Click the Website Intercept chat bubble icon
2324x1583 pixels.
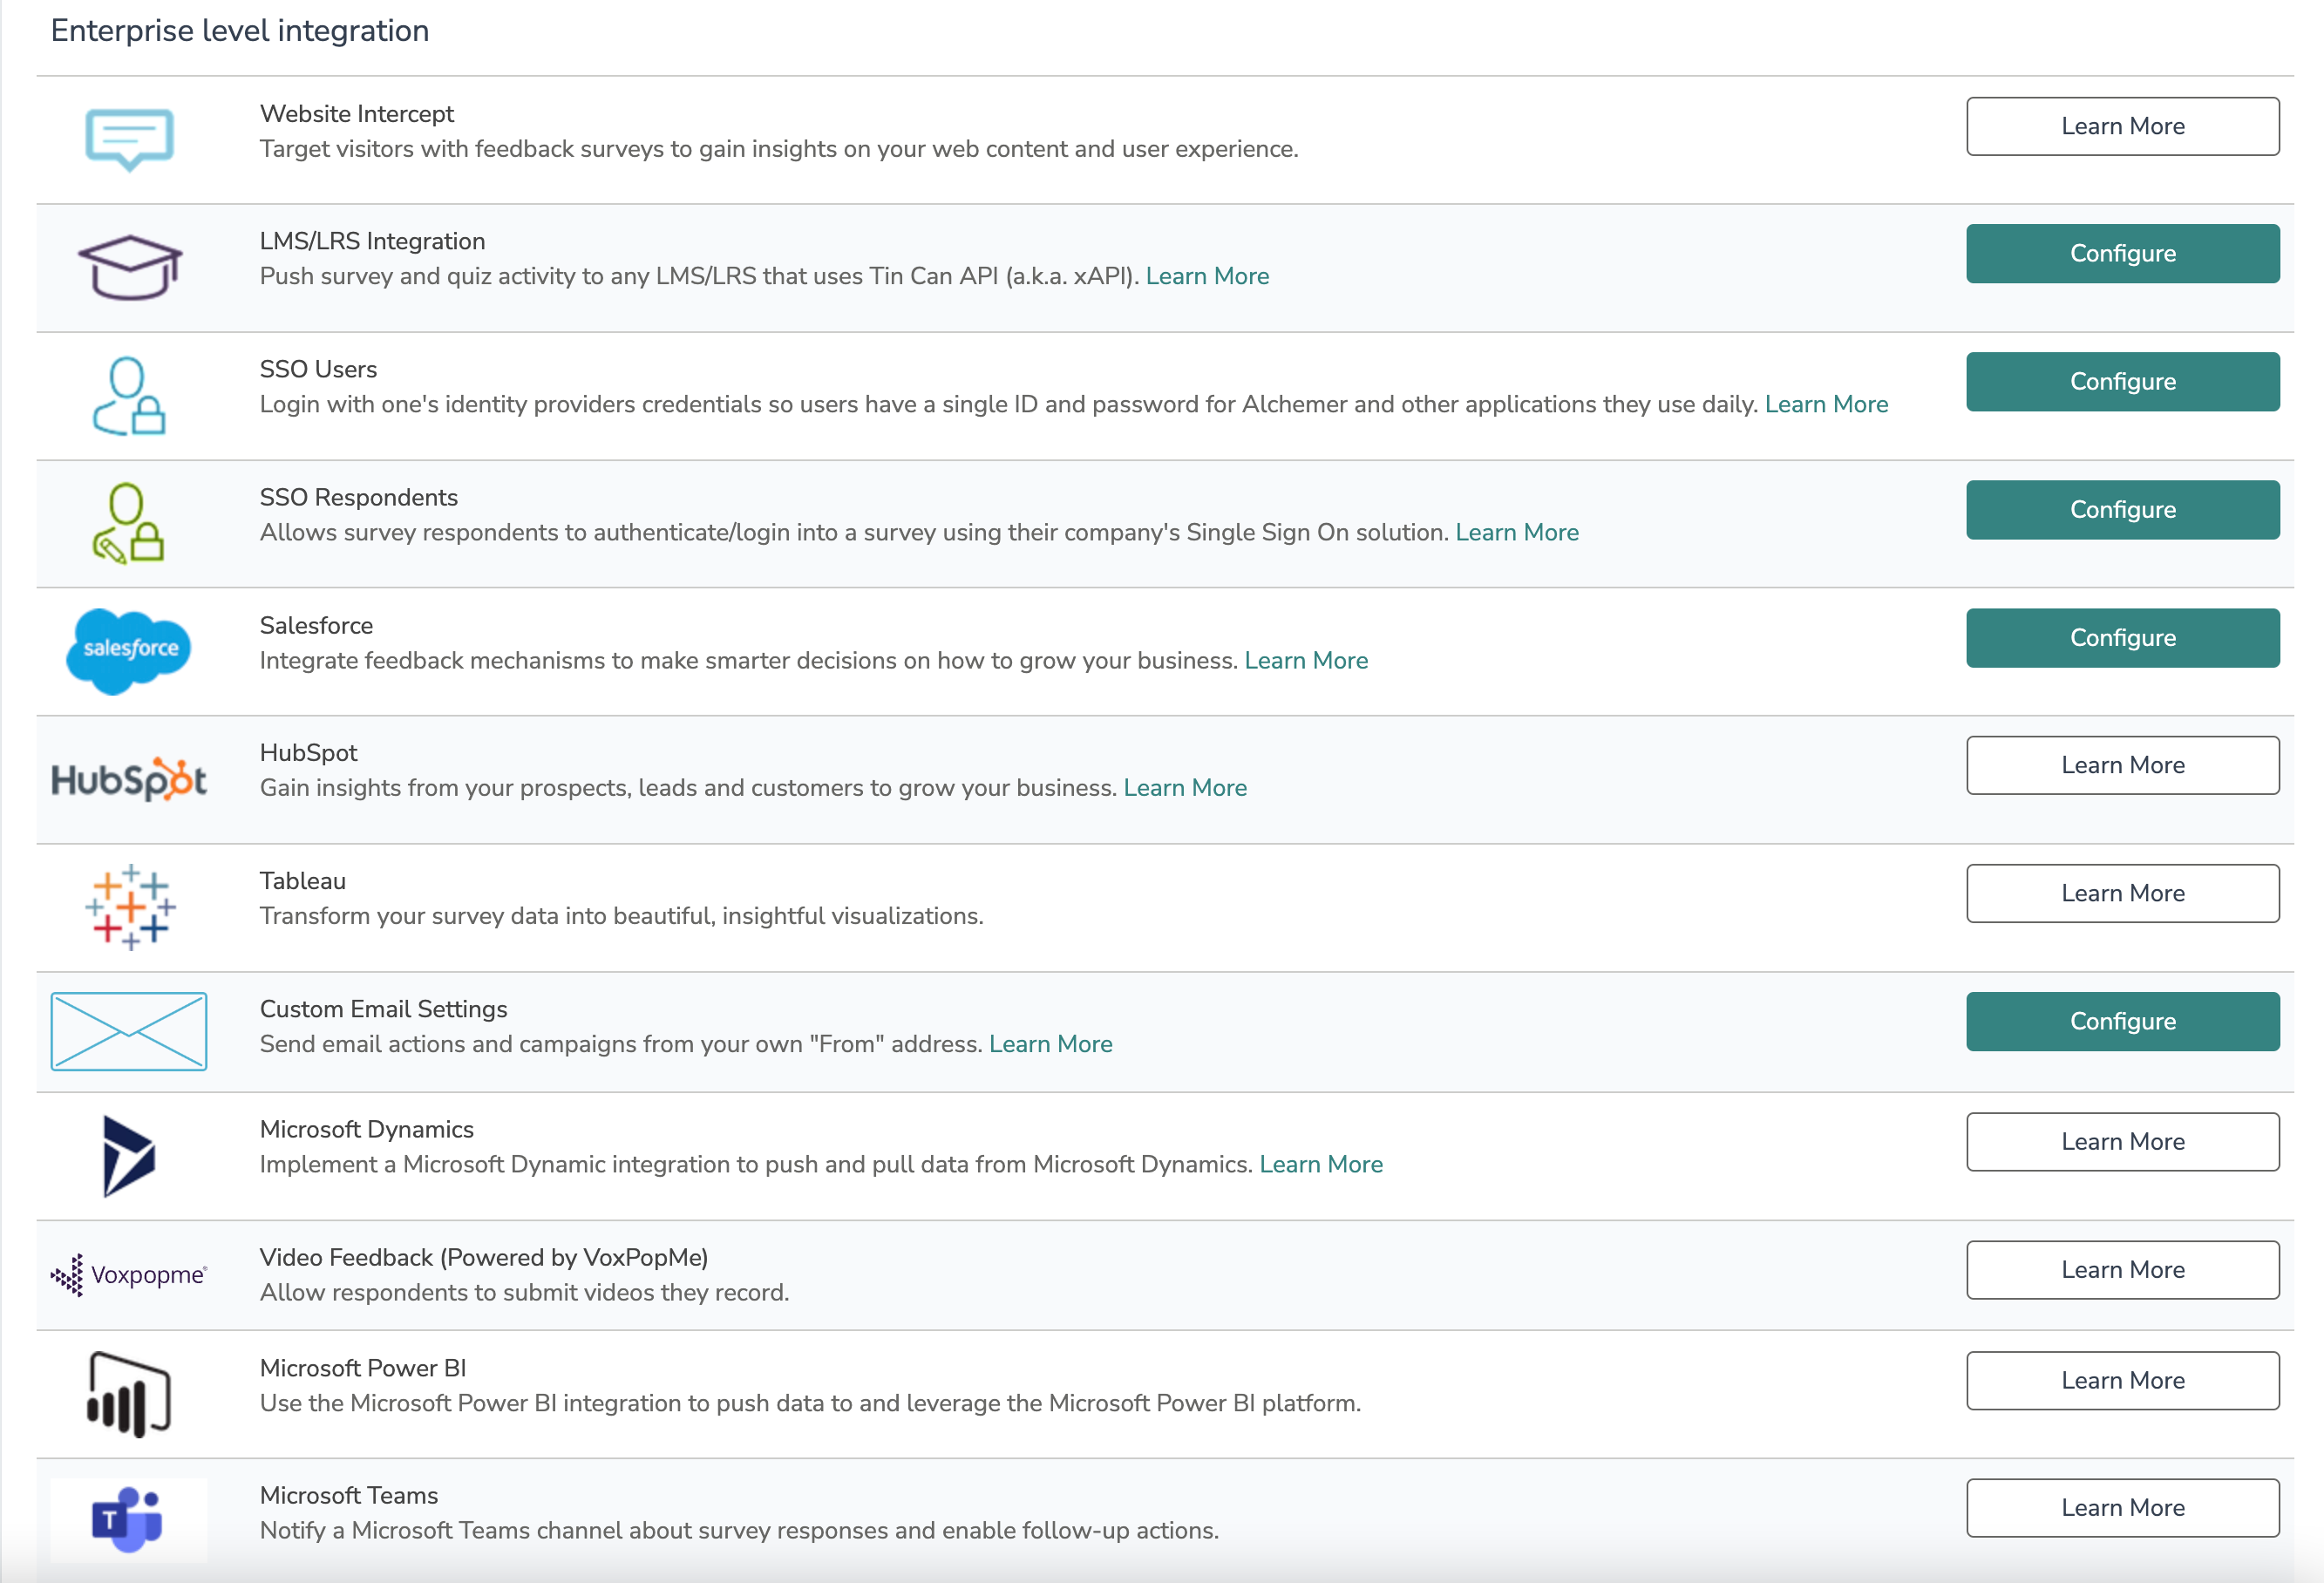tap(129, 139)
